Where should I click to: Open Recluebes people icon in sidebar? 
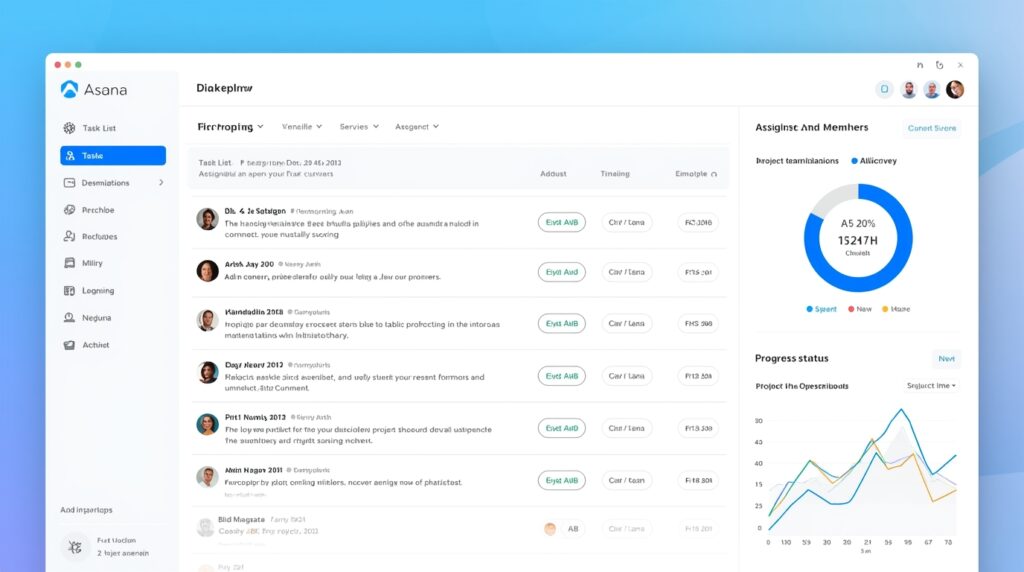click(x=69, y=237)
